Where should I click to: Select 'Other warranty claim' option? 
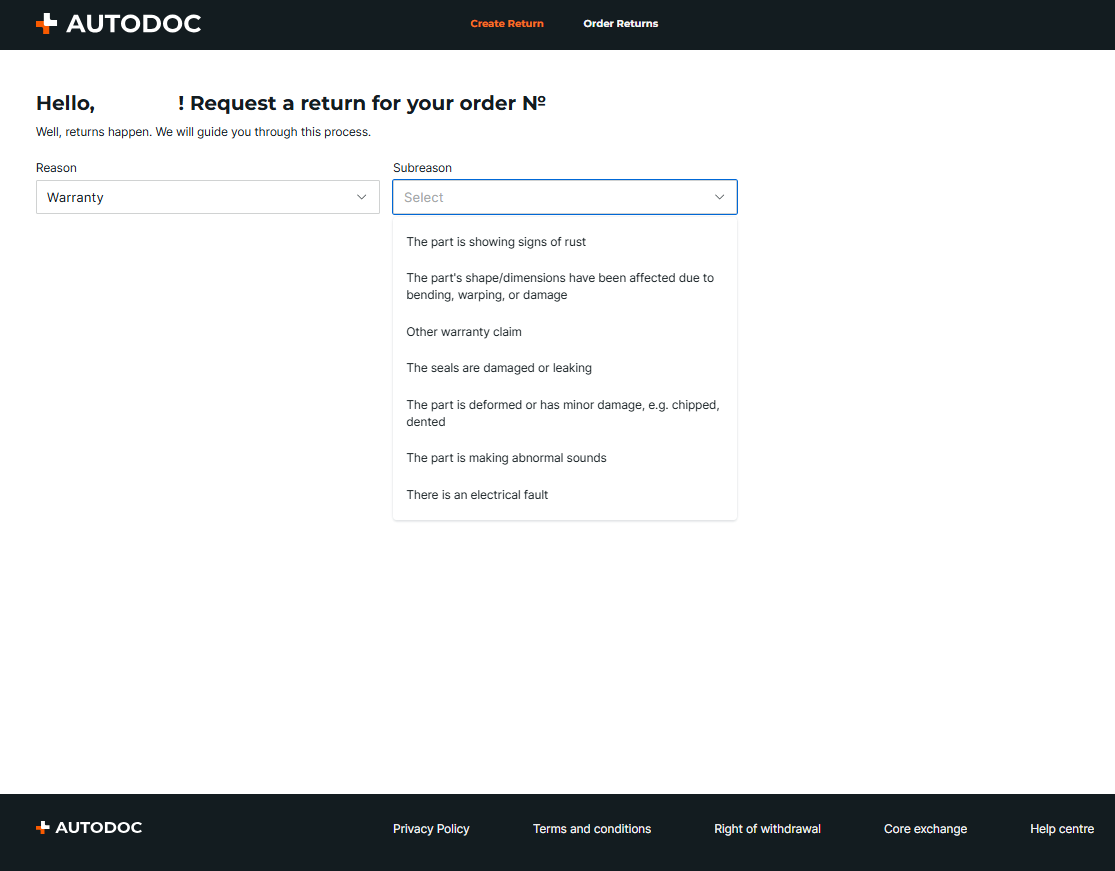point(464,332)
